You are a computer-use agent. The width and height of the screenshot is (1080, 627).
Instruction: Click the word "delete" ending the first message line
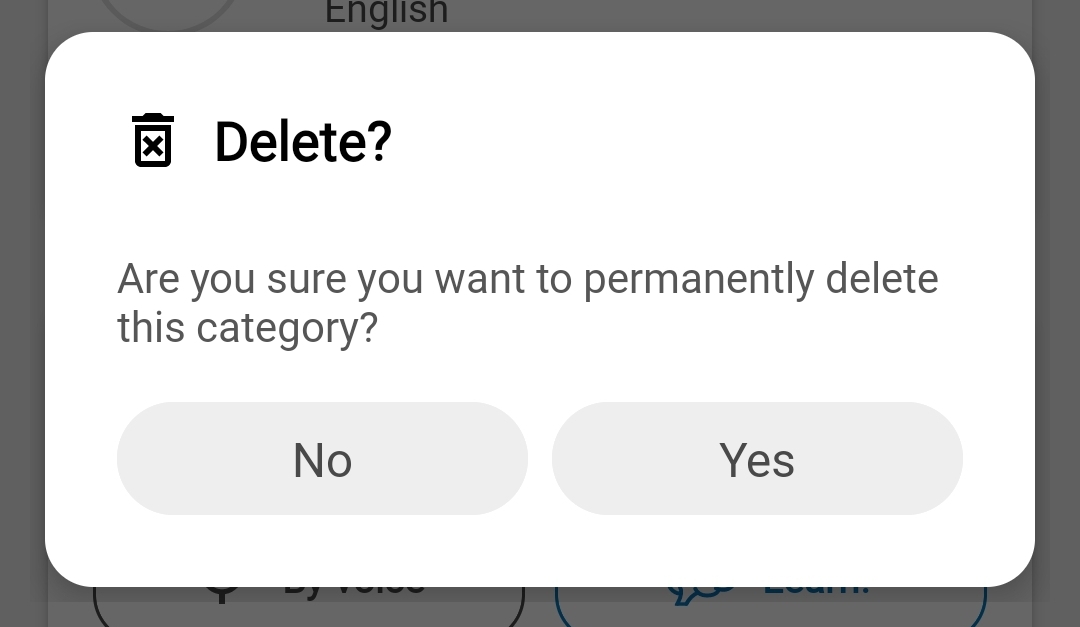click(x=881, y=279)
